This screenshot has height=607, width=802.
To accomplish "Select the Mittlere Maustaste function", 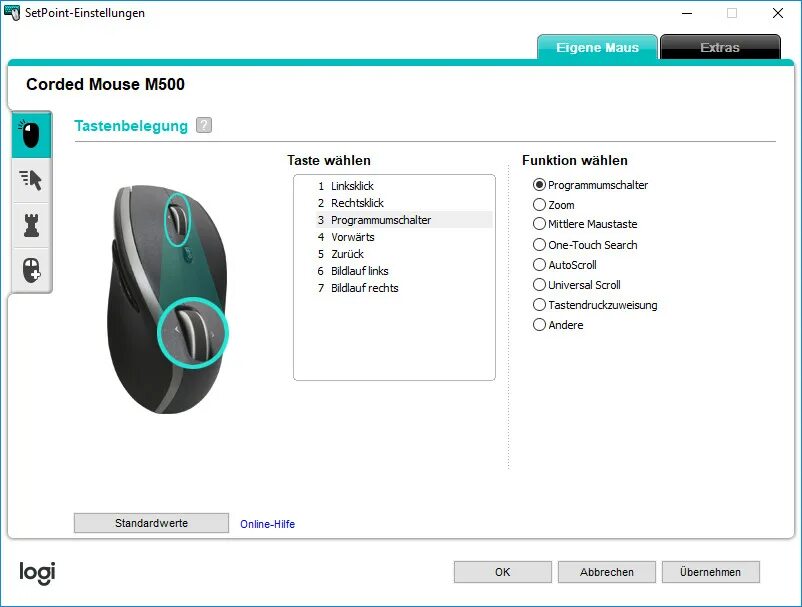I will [585, 224].
